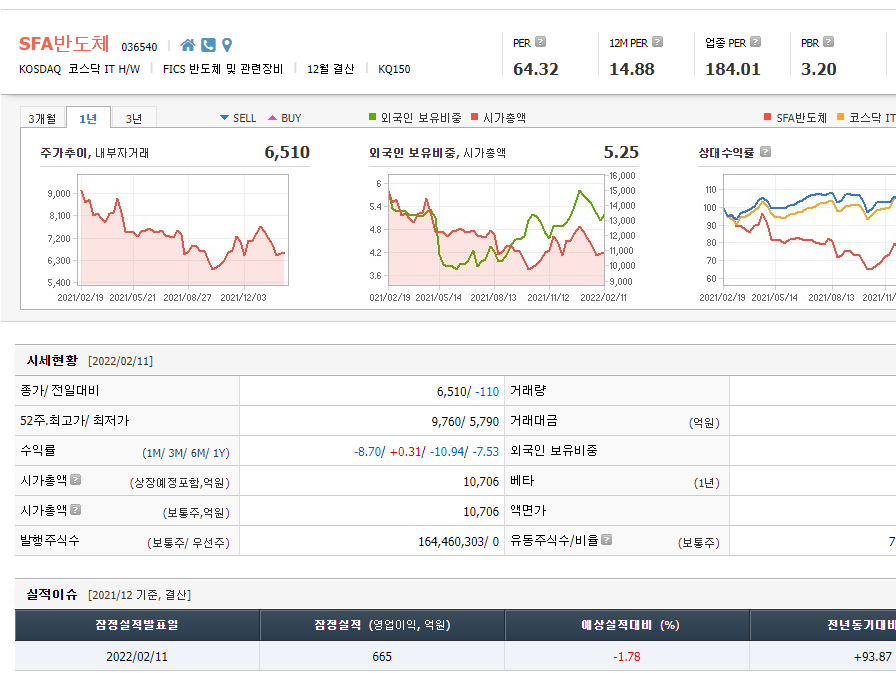The width and height of the screenshot is (896, 673).
Task: Click the 실적이슈 section header
Action: coord(51,595)
